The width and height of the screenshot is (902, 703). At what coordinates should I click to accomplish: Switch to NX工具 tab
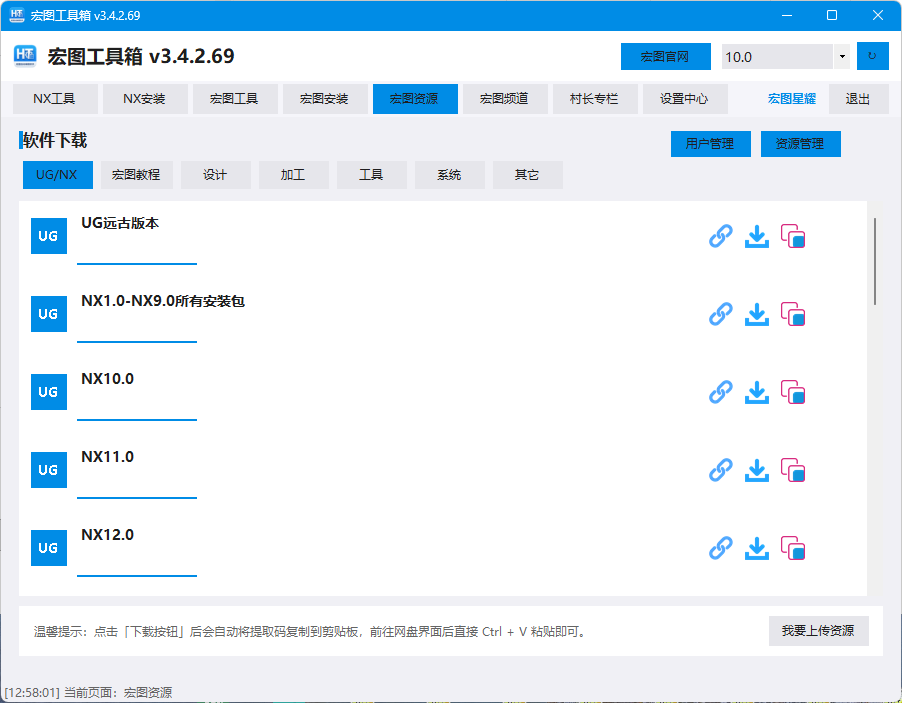click(55, 99)
